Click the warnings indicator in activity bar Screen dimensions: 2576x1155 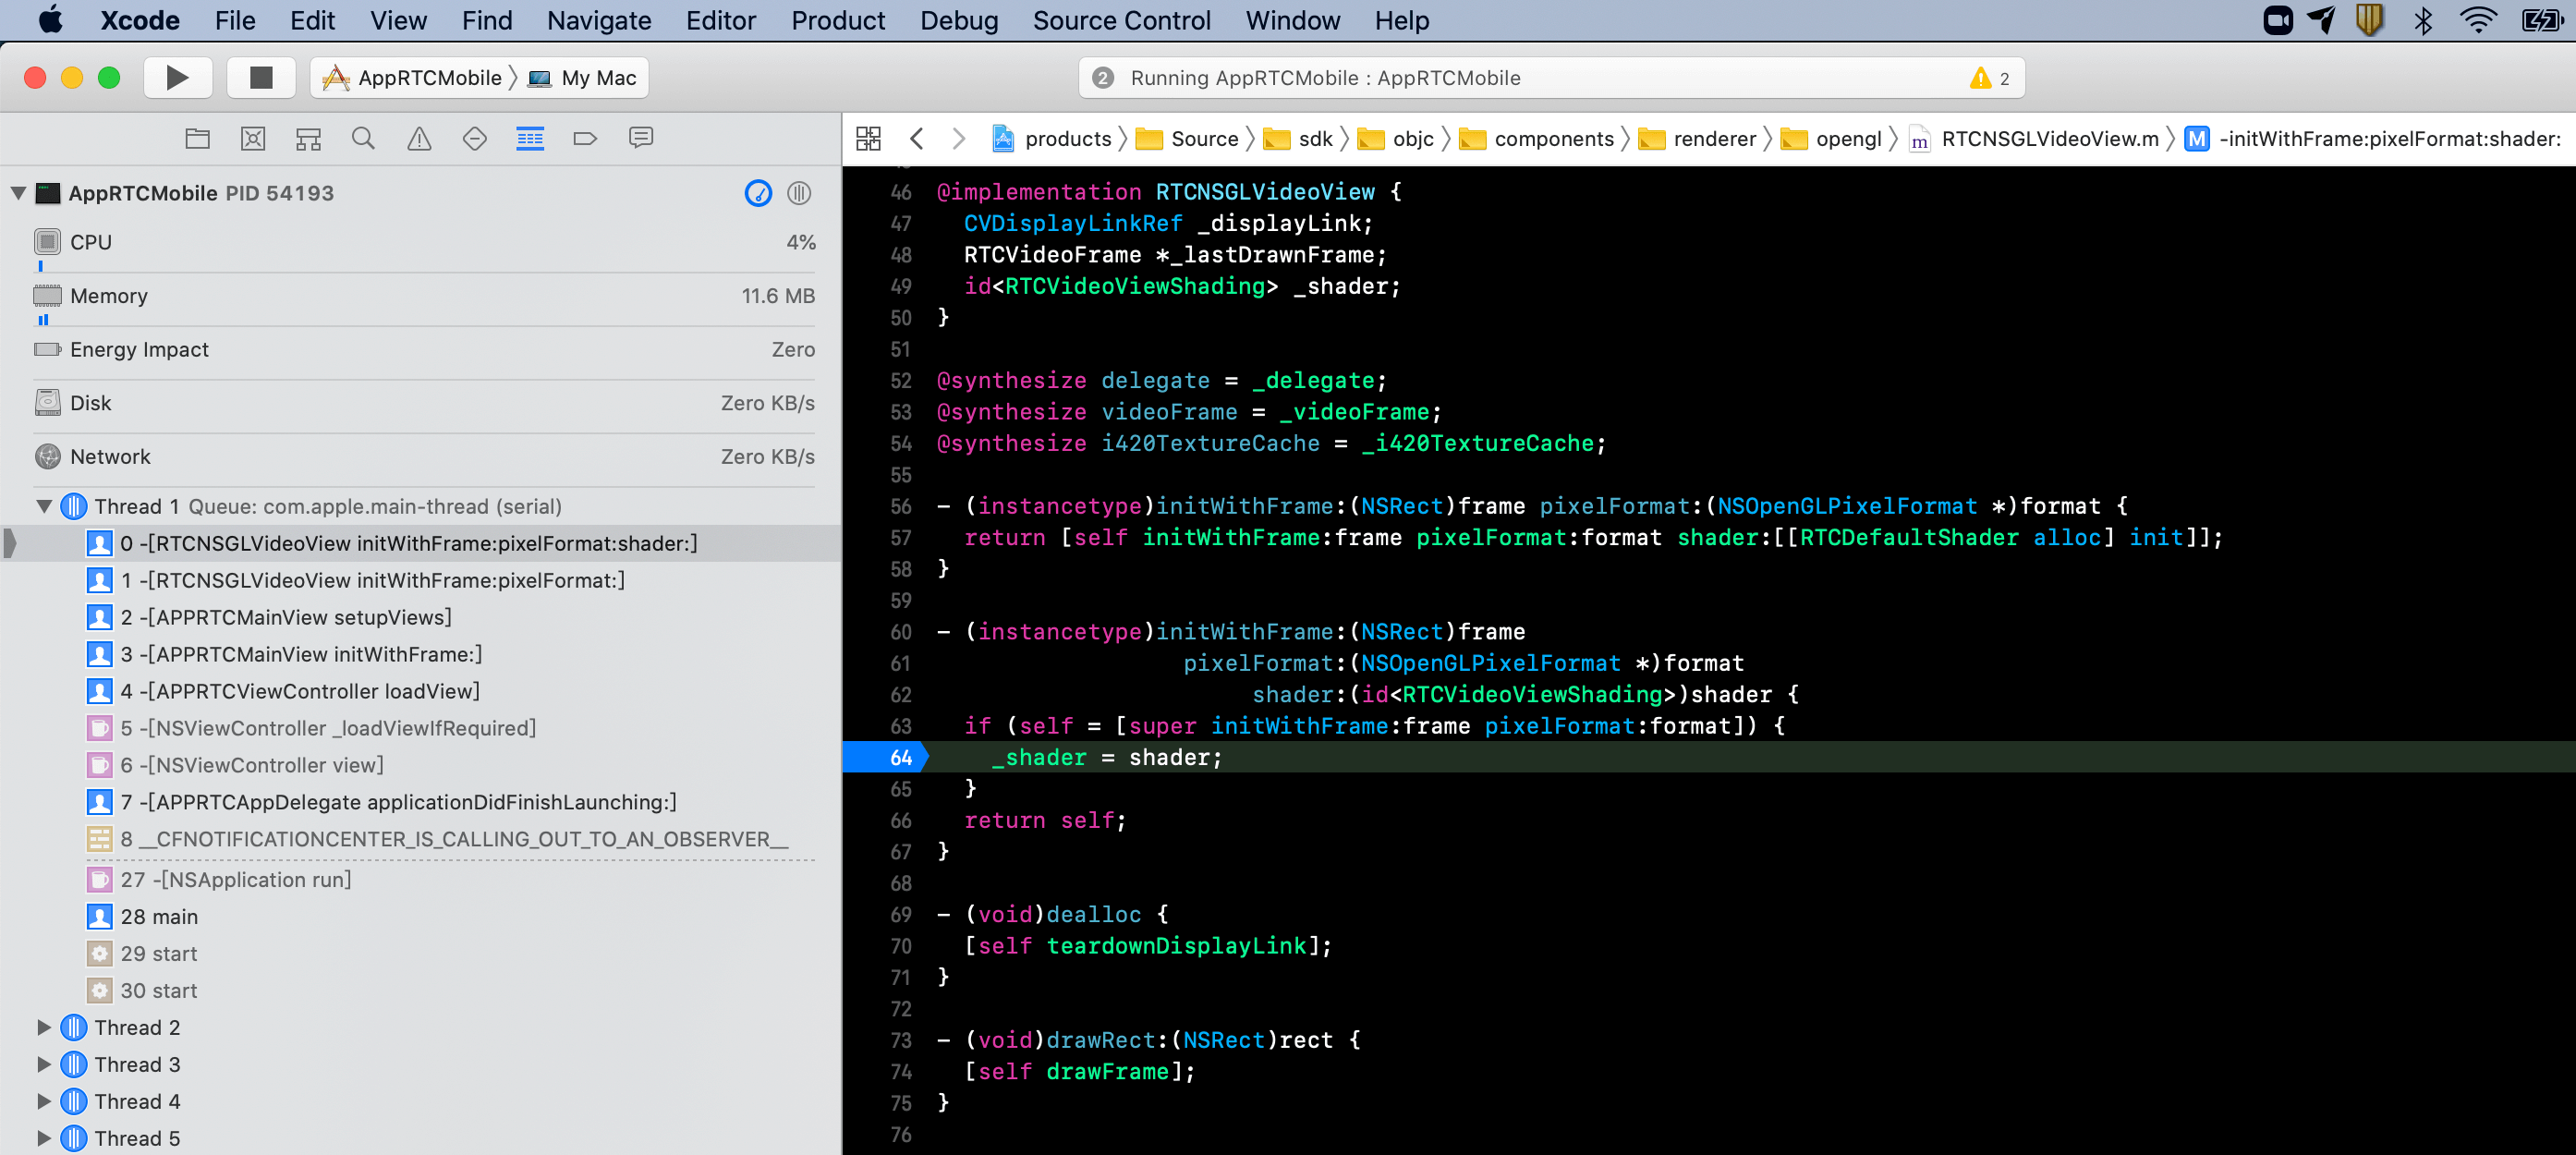pos(1989,78)
